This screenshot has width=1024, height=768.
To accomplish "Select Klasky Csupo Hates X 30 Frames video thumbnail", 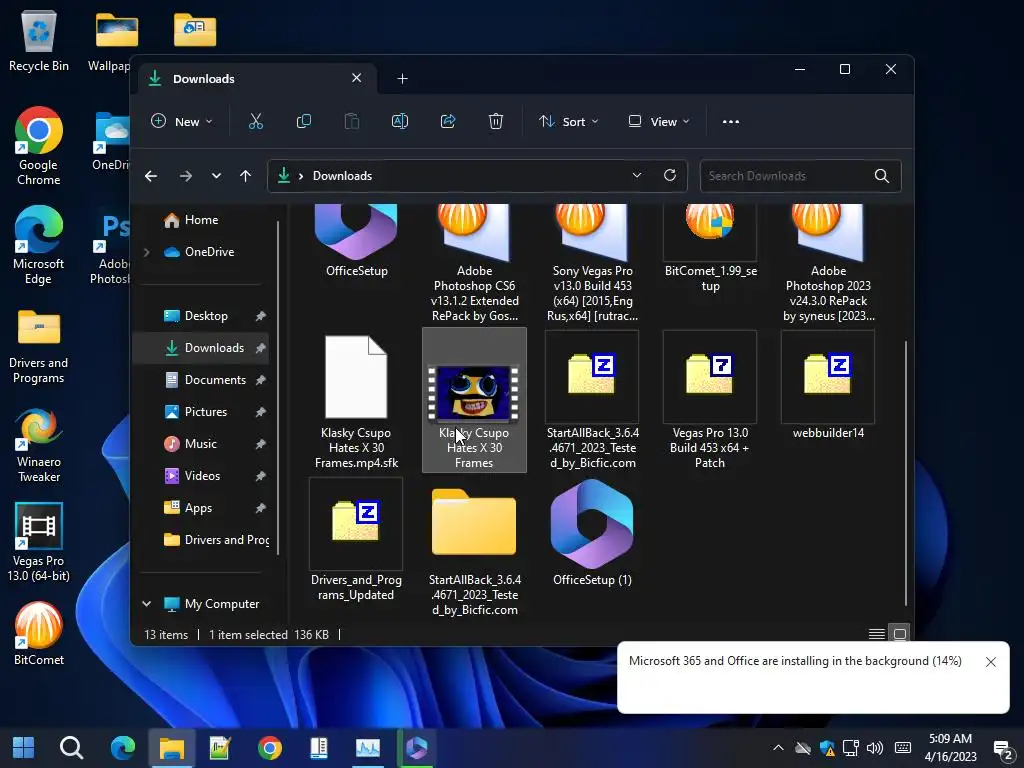I will [474, 400].
